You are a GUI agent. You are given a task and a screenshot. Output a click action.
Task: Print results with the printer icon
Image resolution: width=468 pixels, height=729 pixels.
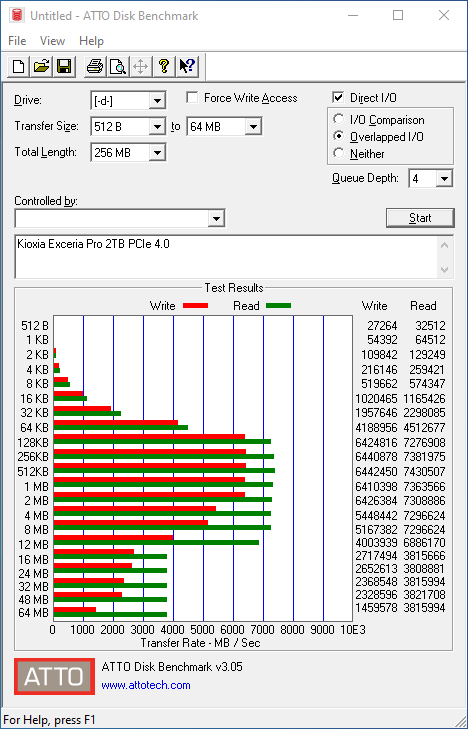tap(95, 66)
